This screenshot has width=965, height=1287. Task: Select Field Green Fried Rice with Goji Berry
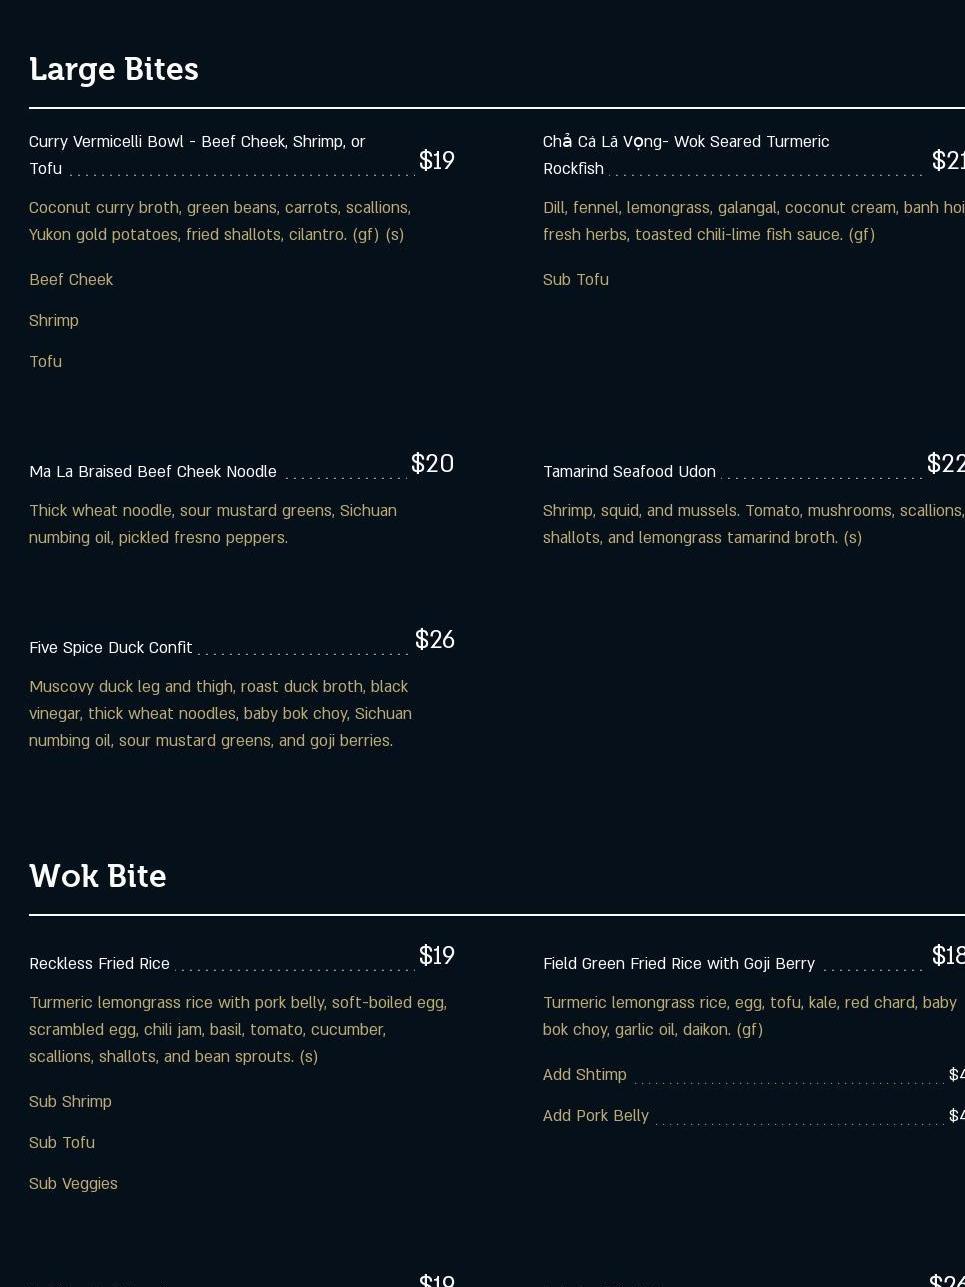coord(679,964)
